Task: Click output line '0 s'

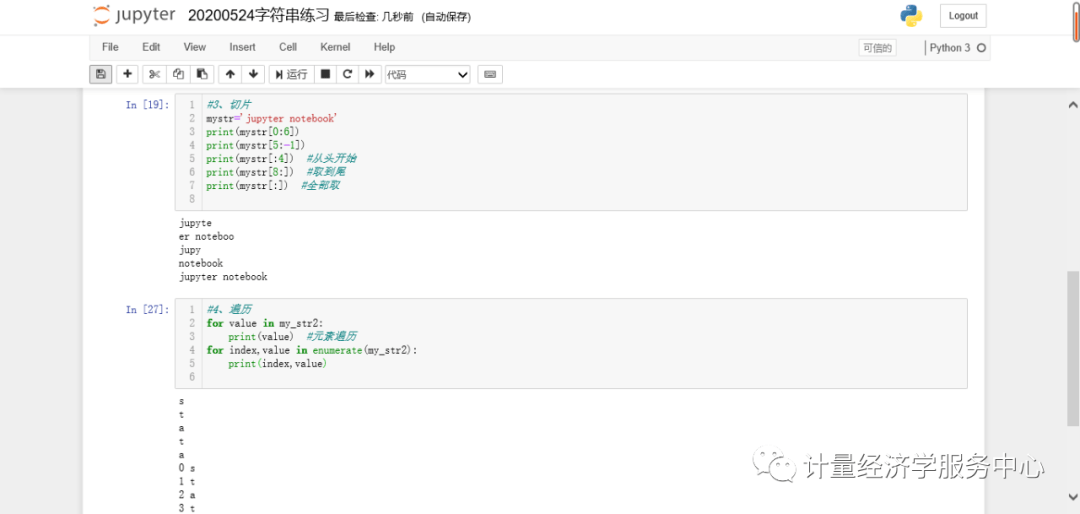Action: (187, 468)
